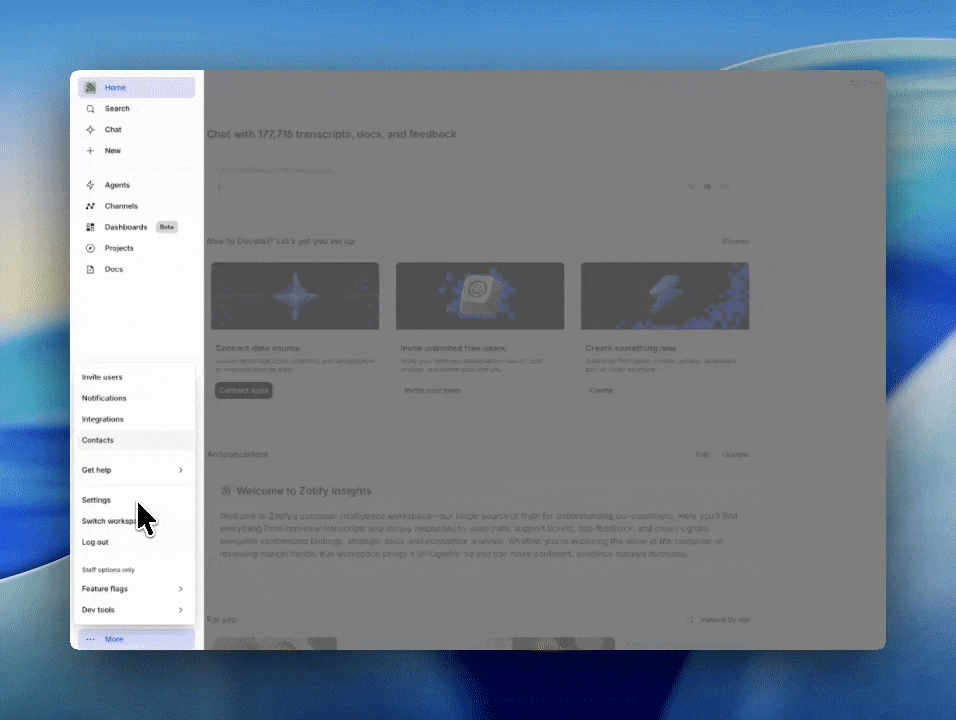Select the highlighted Contacts entry
The width and height of the screenshot is (956, 720).
(x=134, y=440)
